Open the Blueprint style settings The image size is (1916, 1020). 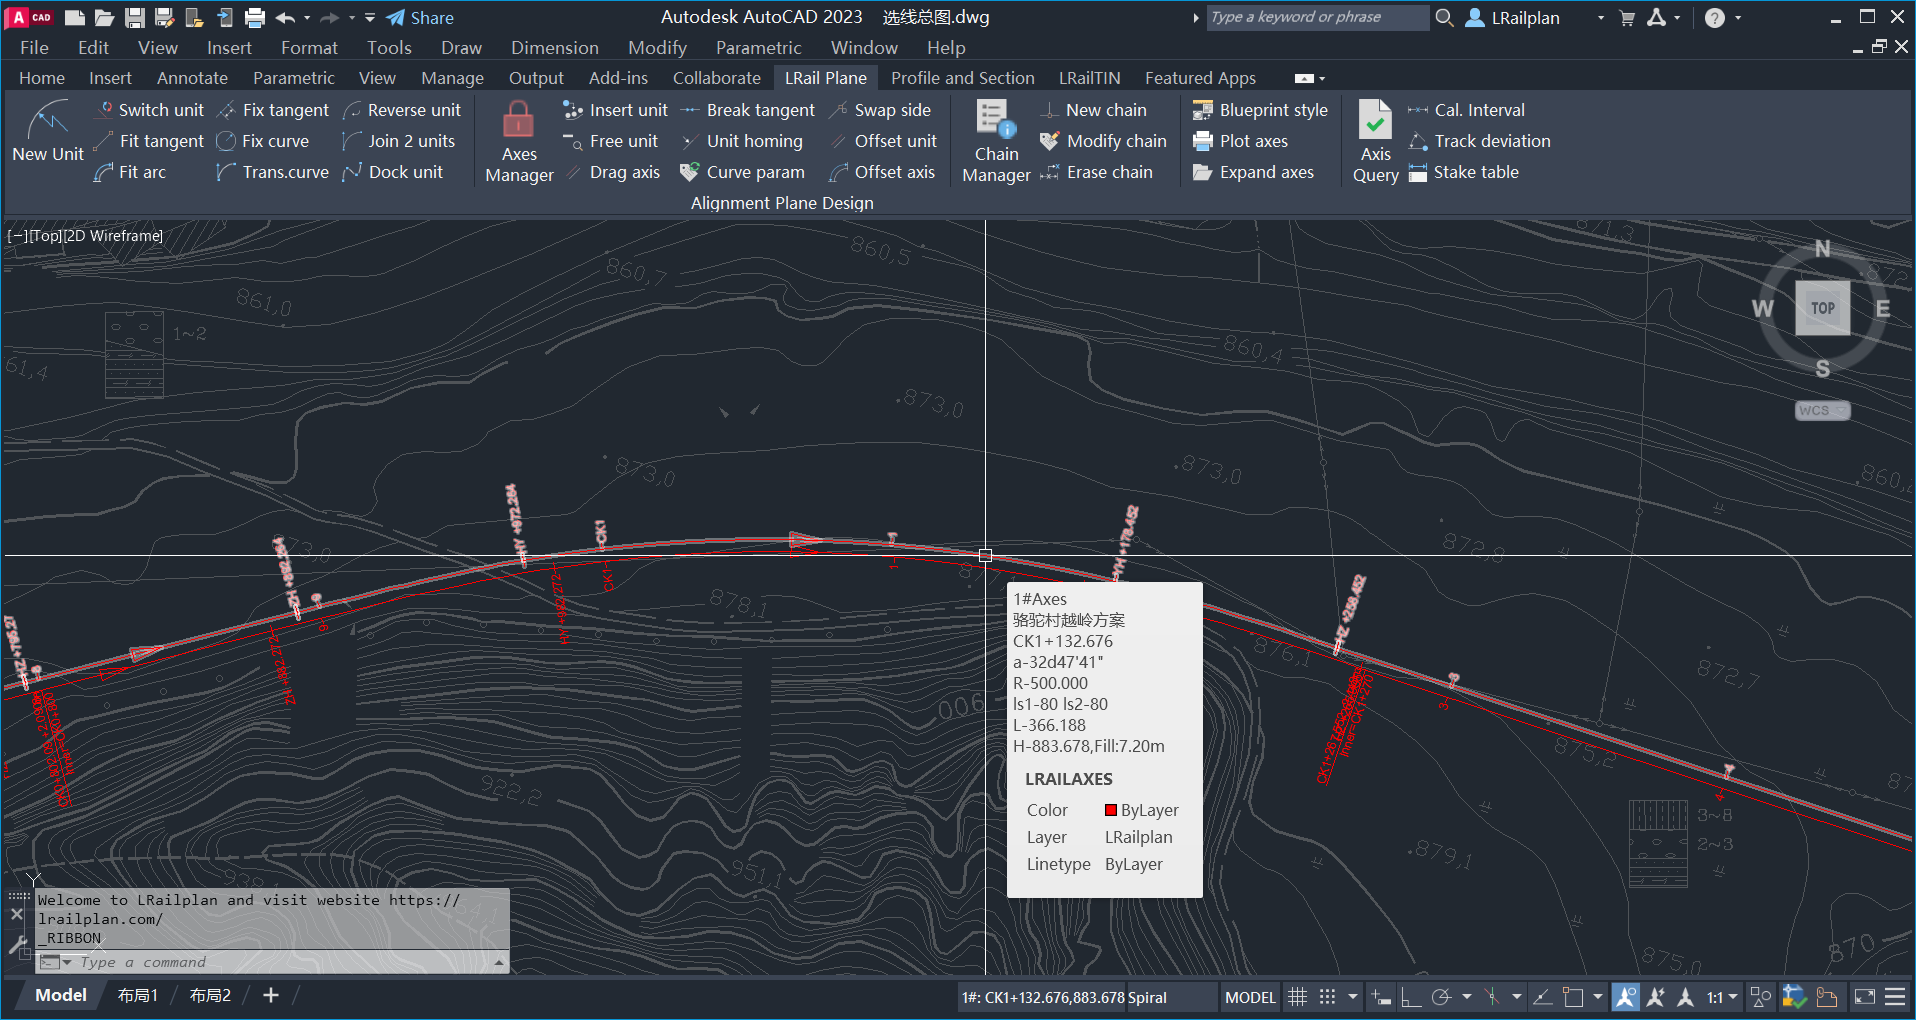(x=1260, y=110)
